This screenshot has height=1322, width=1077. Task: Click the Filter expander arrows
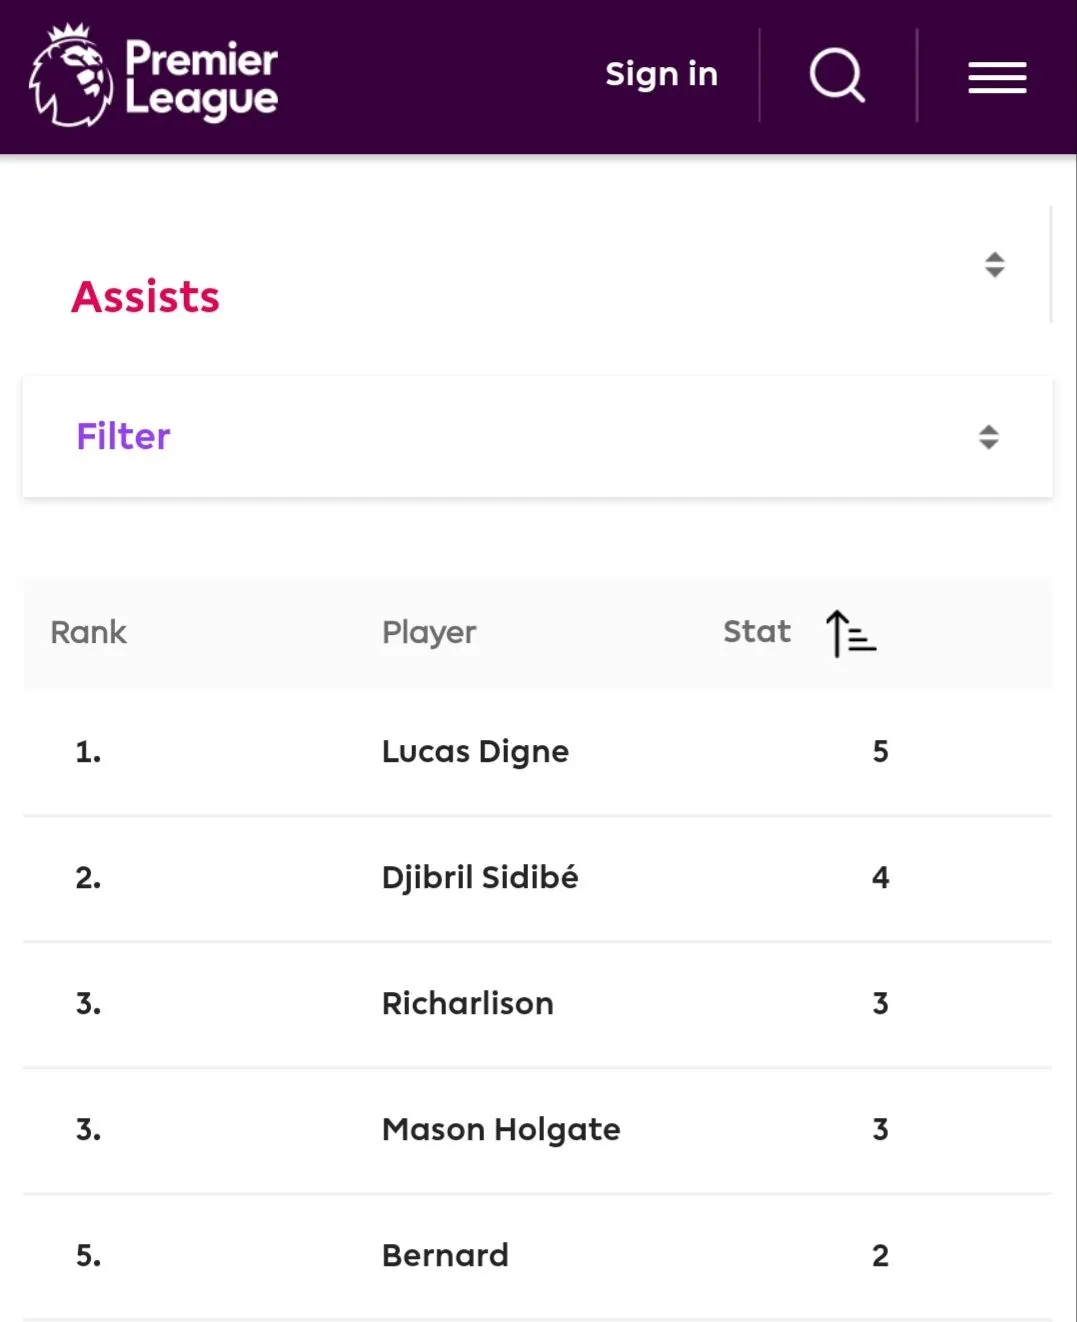tap(988, 437)
